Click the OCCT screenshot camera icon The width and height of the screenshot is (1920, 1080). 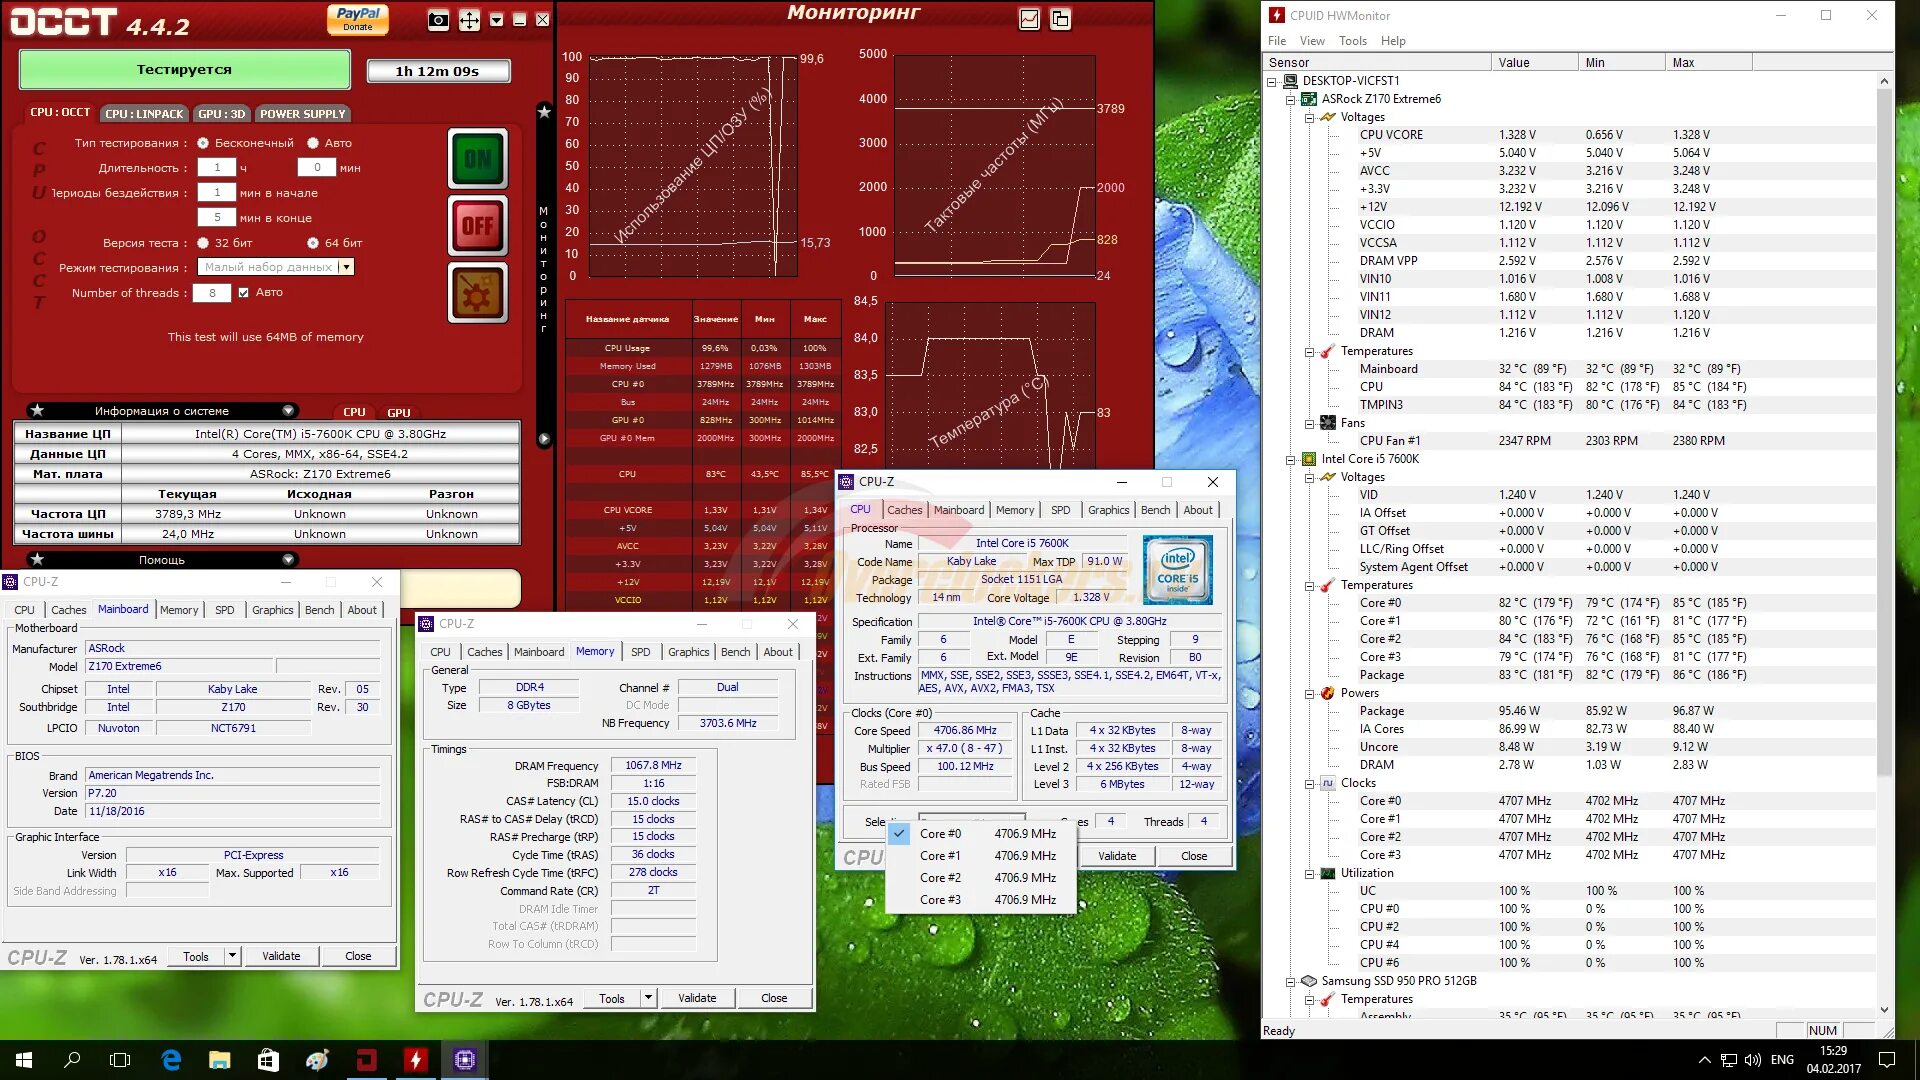pos(438,20)
